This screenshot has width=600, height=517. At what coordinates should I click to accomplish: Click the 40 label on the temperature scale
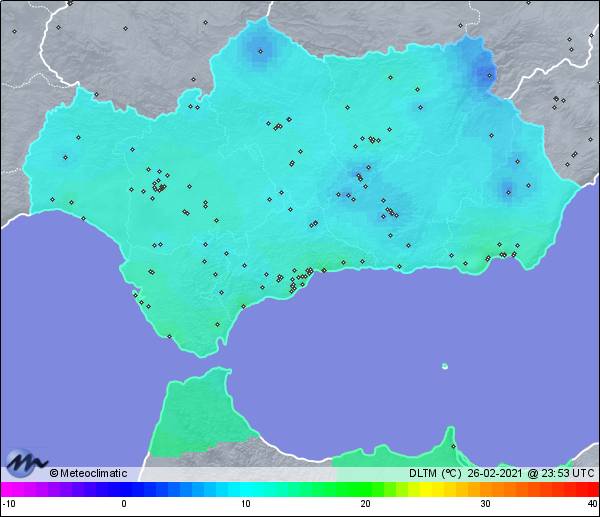(593, 503)
